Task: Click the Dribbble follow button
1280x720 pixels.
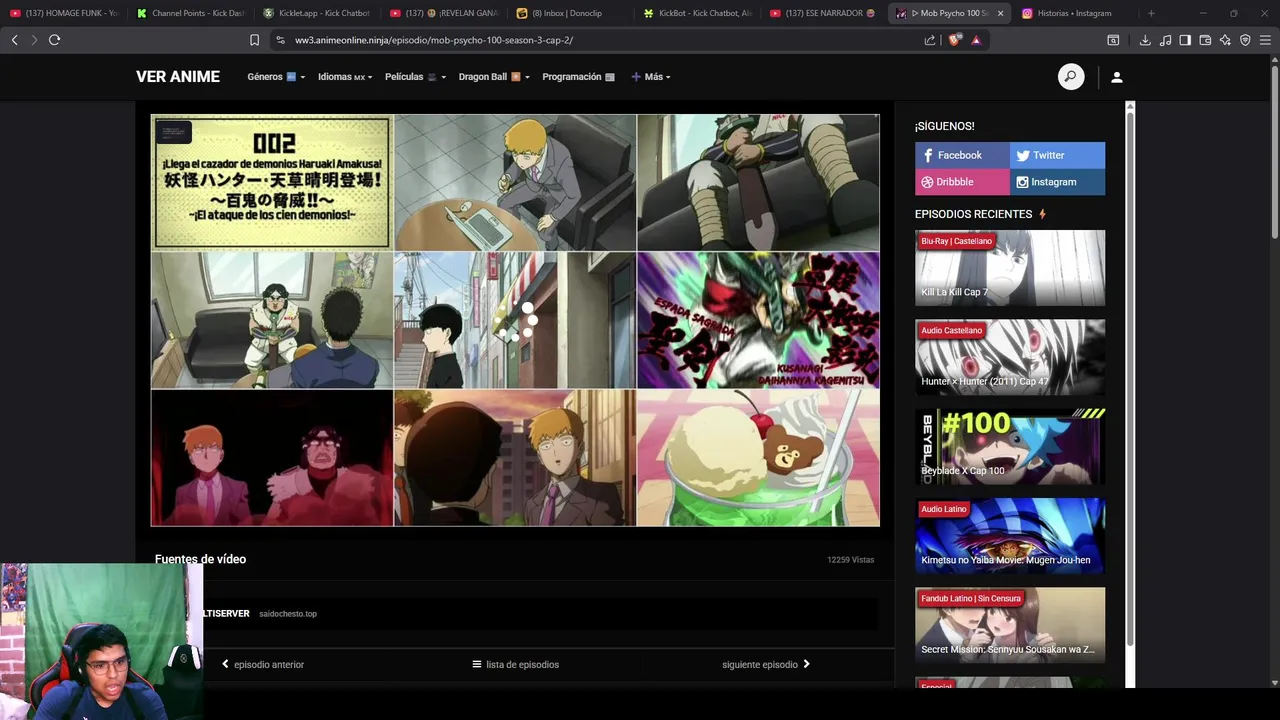Action: [962, 182]
